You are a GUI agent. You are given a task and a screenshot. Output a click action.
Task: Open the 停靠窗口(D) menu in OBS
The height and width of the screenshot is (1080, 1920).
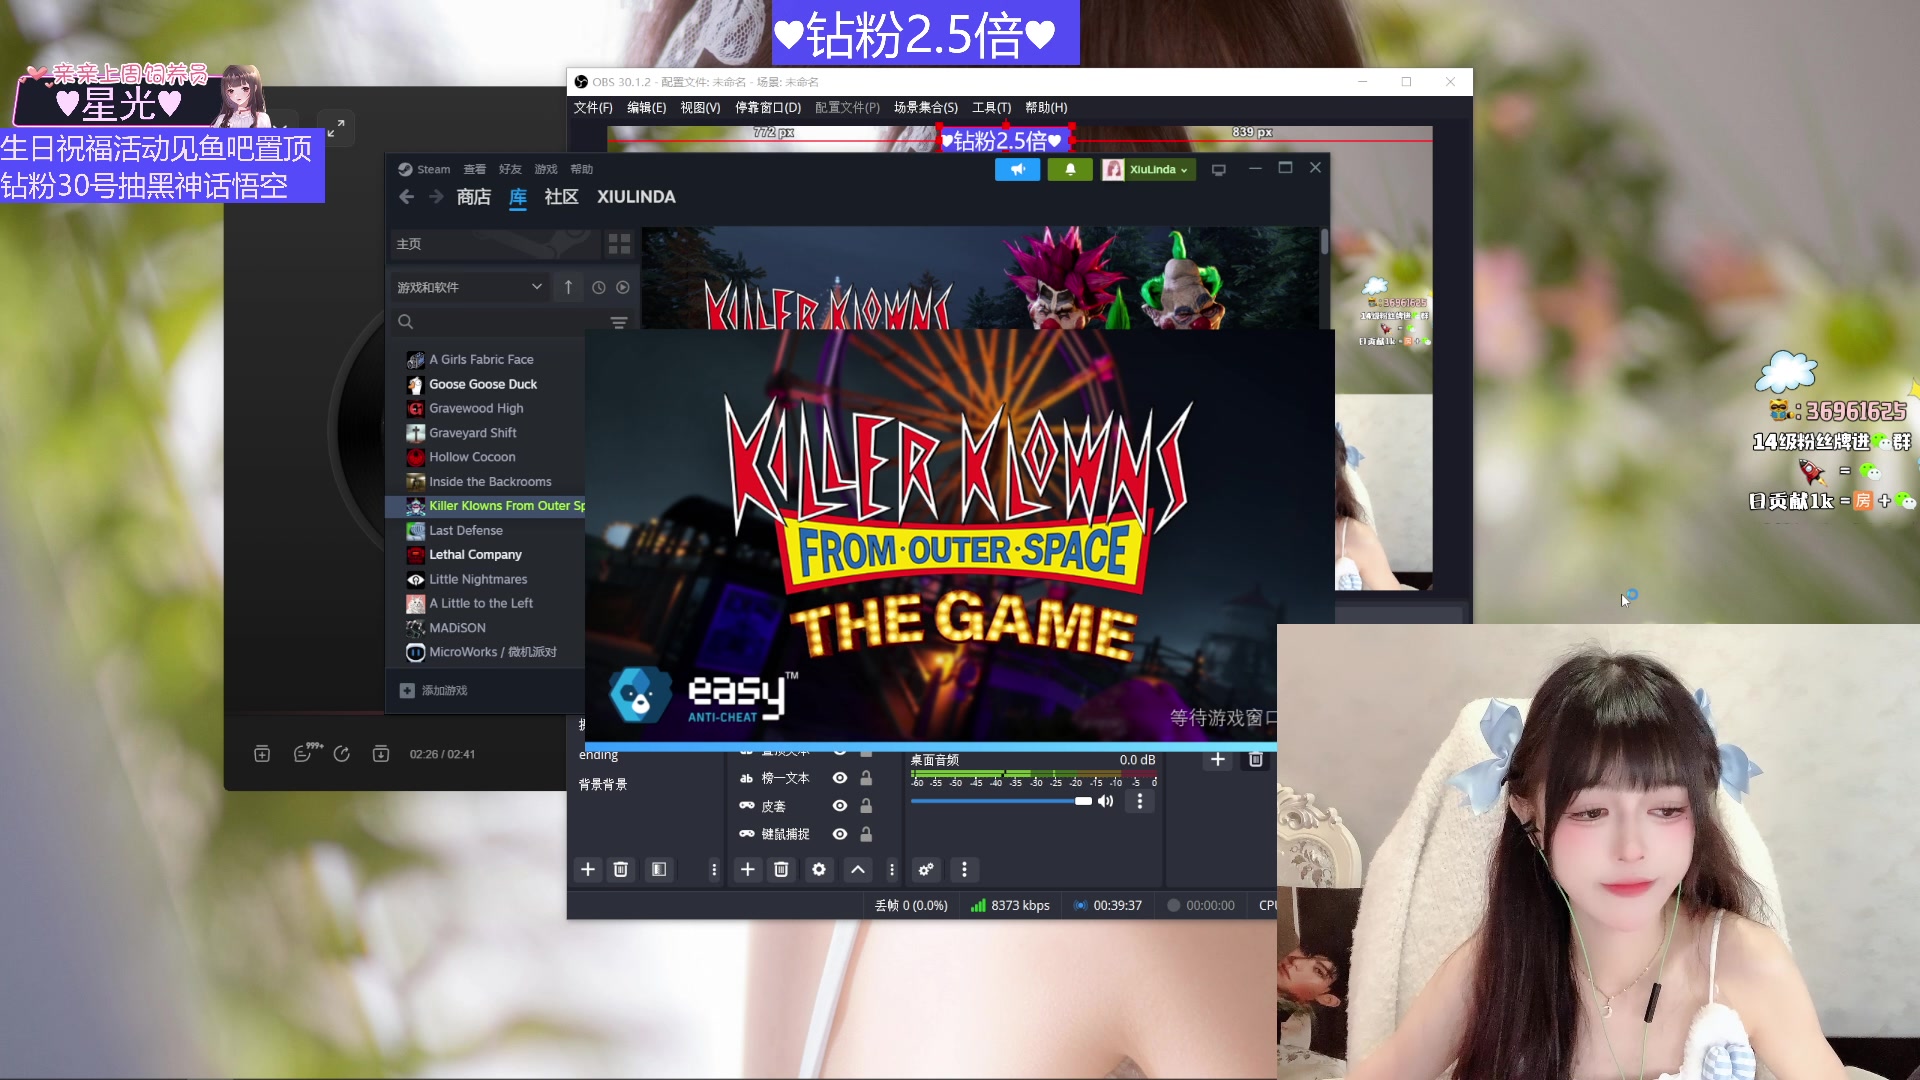(x=768, y=108)
